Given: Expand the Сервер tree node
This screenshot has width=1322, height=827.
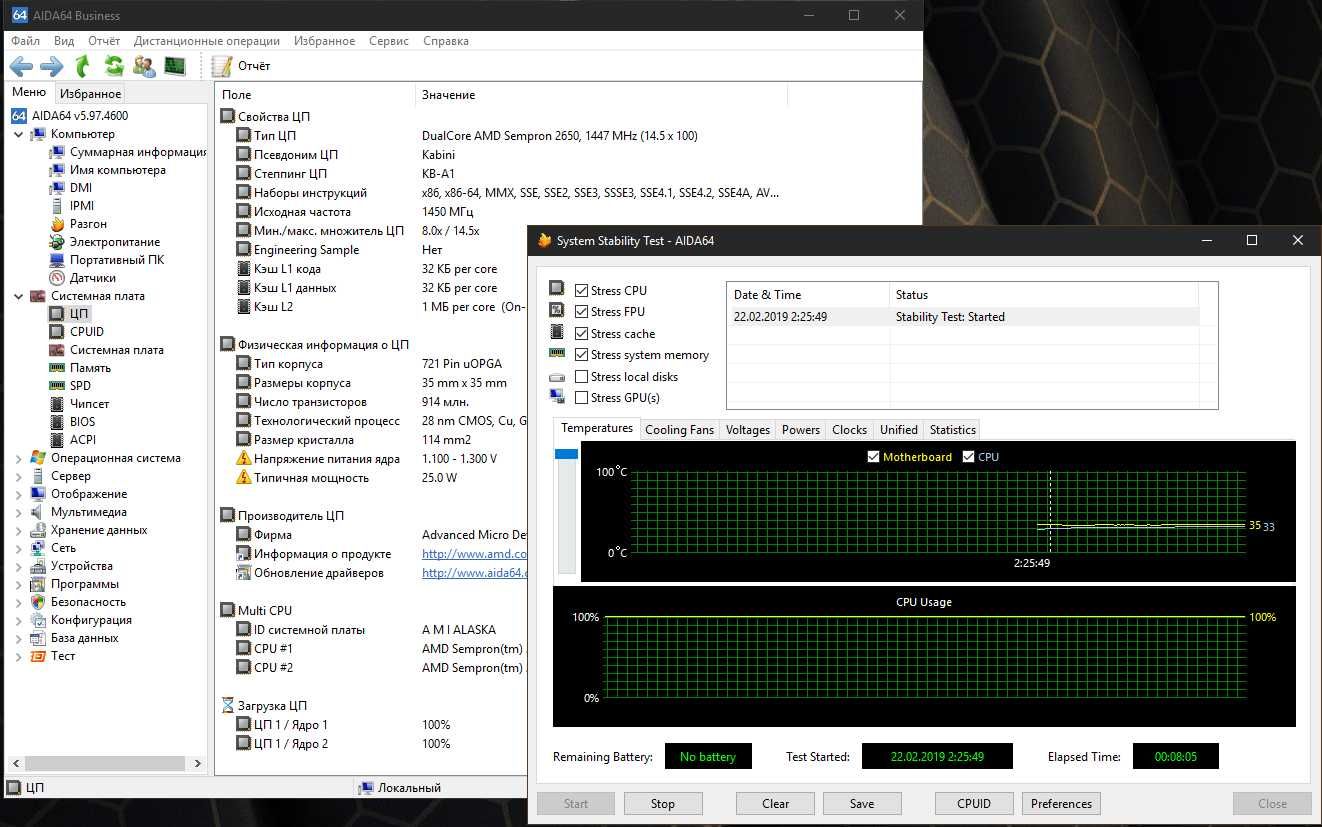Looking at the screenshot, I should click(x=18, y=476).
